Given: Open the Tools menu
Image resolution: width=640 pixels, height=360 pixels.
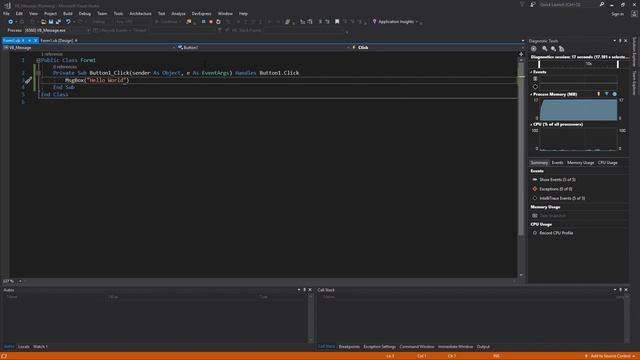Looking at the screenshot, I should (118, 13).
